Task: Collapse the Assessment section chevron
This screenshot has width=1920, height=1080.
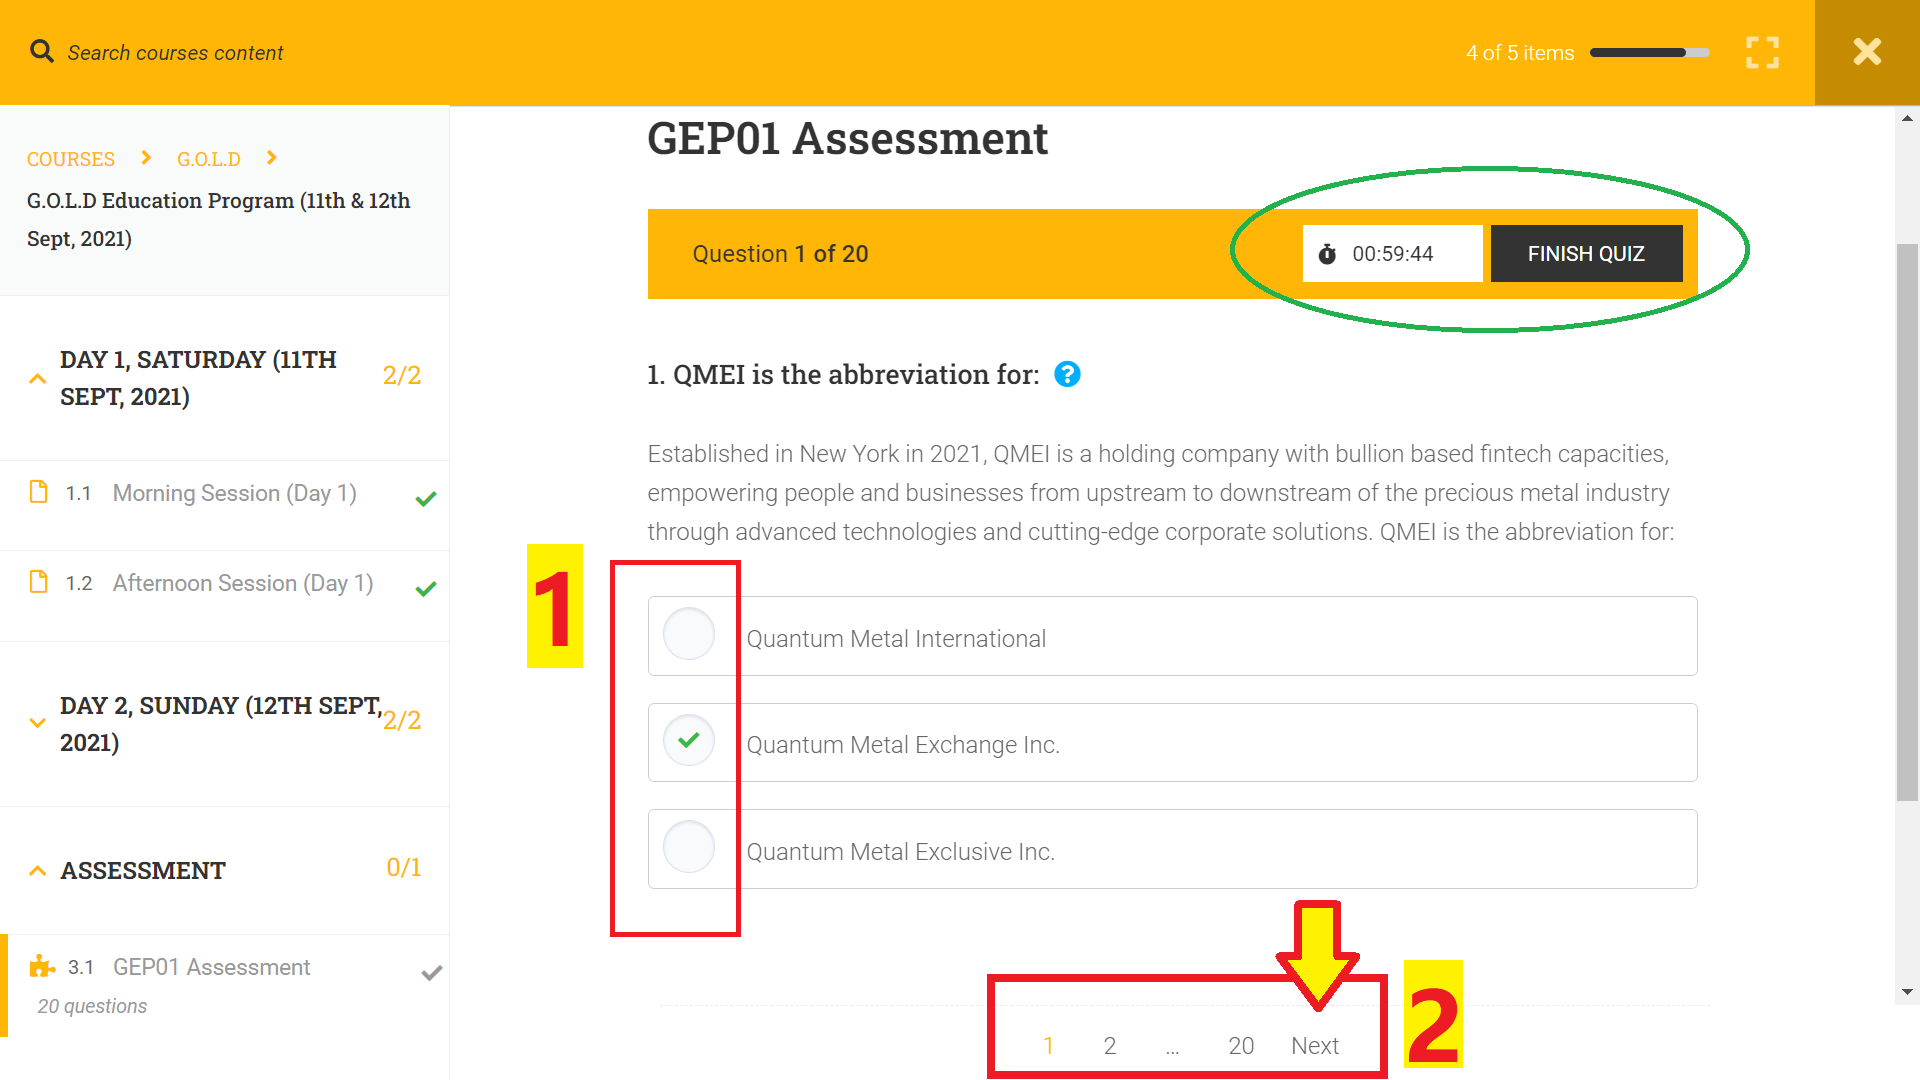Action: pos(38,870)
